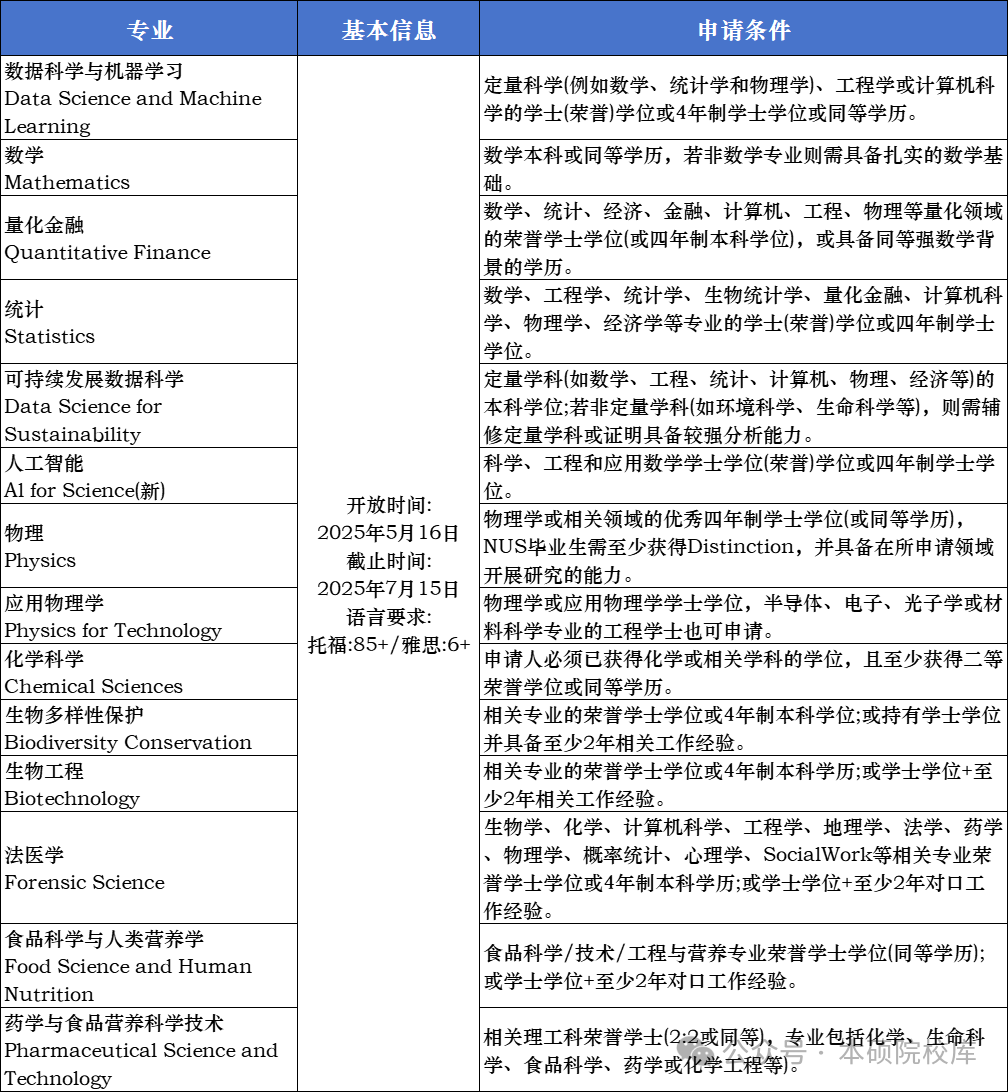
Task: Click requirement starting 定量科学(例如数学
Action: tap(743, 98)
